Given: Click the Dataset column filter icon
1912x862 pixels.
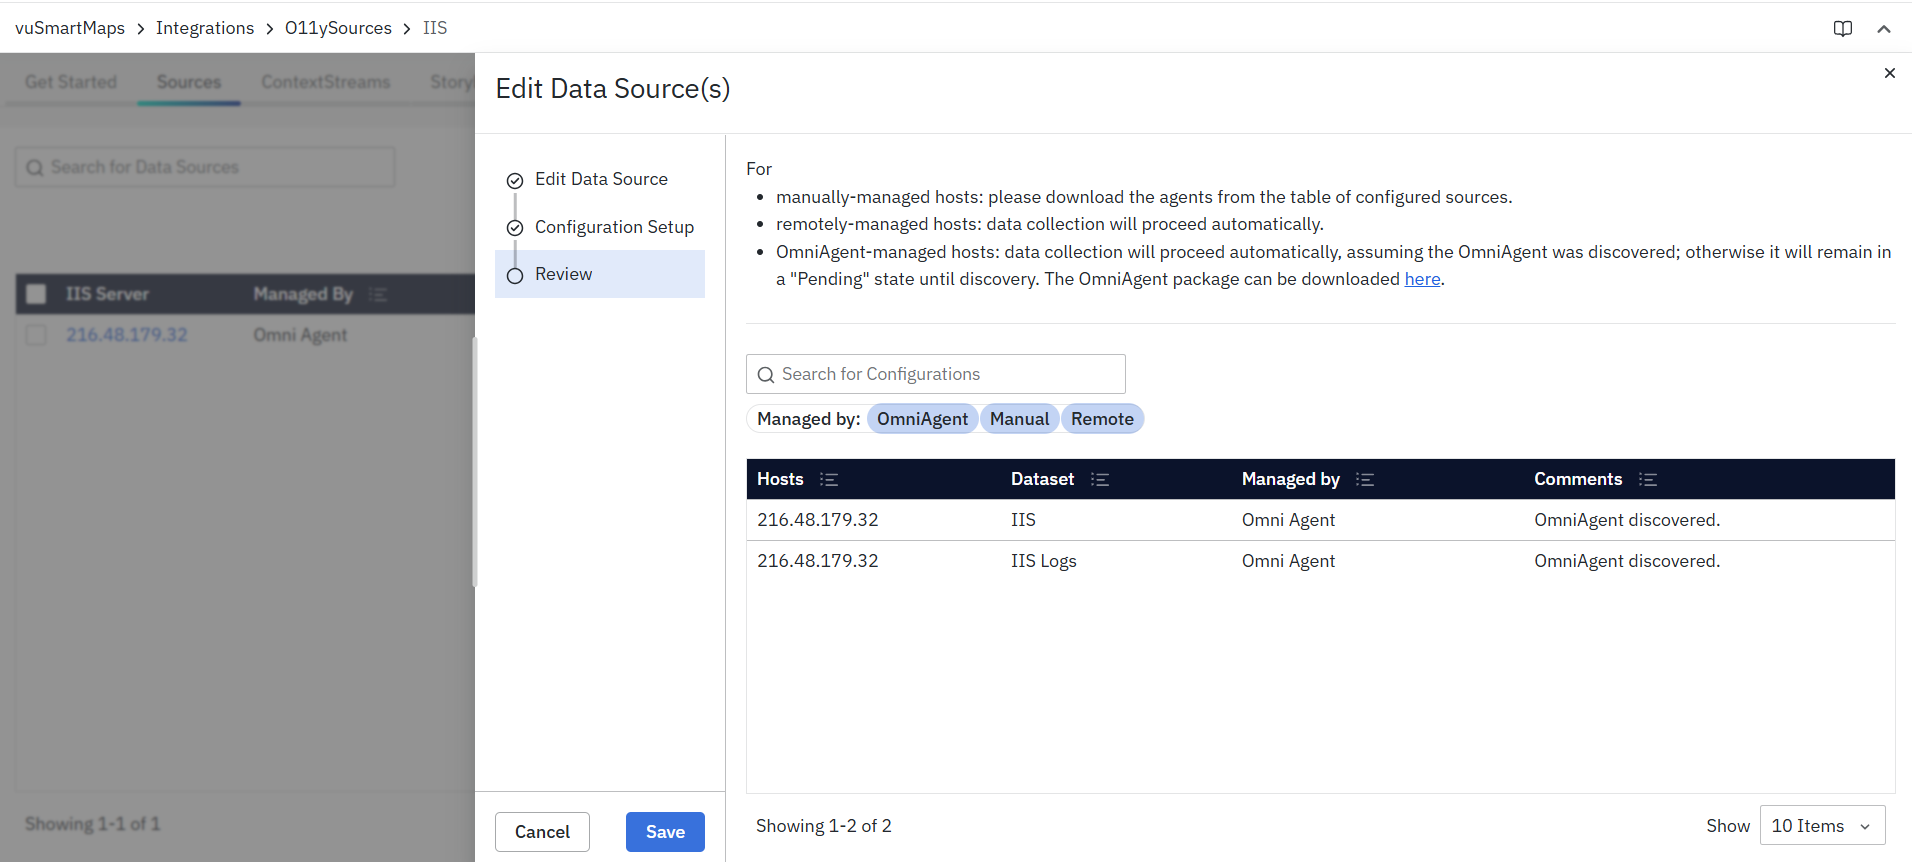Looking at the screenshot, I should [x=1100, y=480].
